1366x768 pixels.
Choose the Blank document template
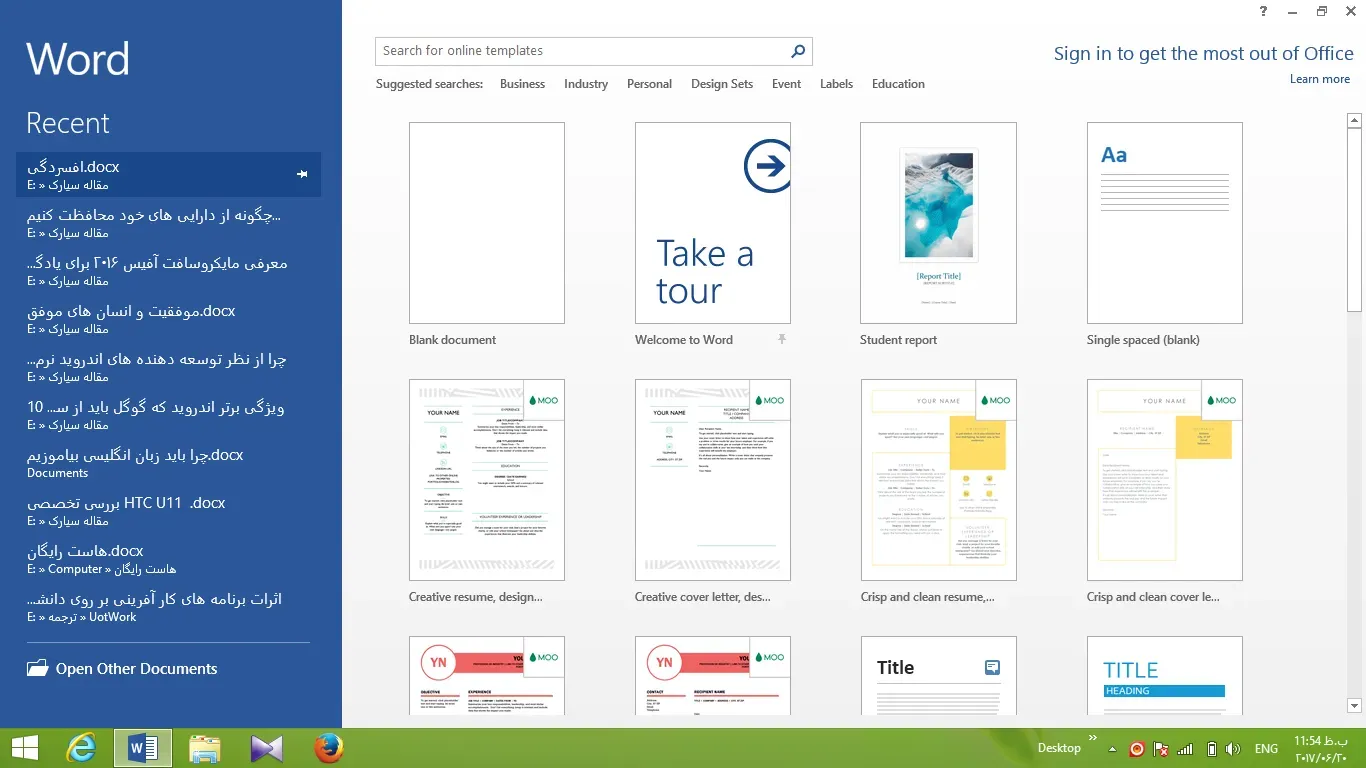(x=487, y=223)
